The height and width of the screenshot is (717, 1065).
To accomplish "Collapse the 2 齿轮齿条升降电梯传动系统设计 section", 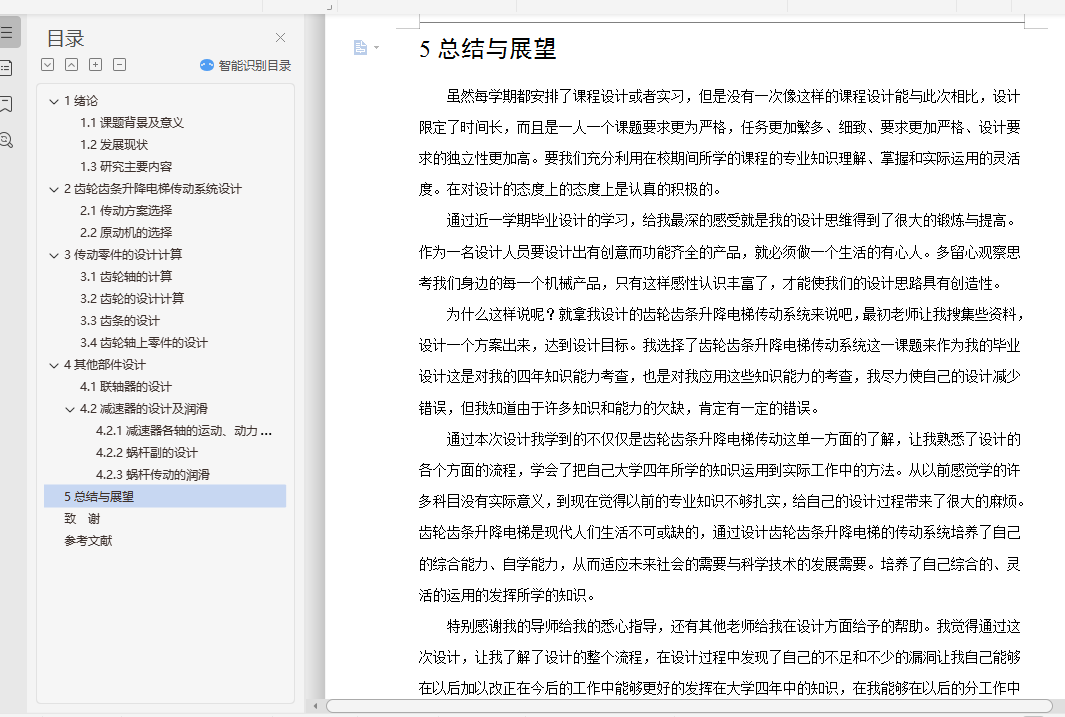I will [54, 189].
